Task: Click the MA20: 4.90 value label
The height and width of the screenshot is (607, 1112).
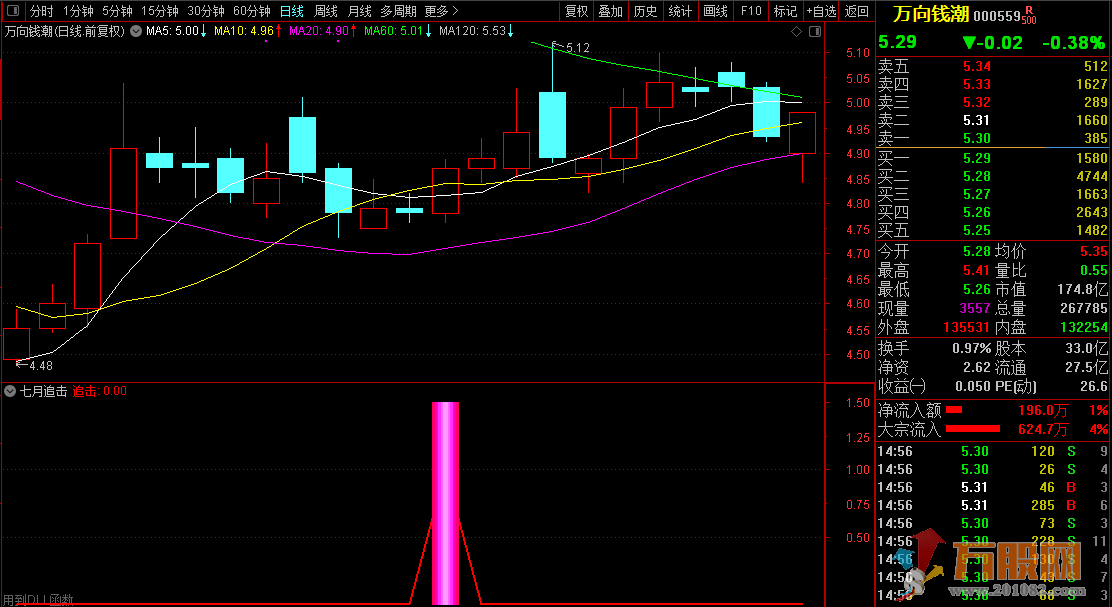Action: pos(323,31)
